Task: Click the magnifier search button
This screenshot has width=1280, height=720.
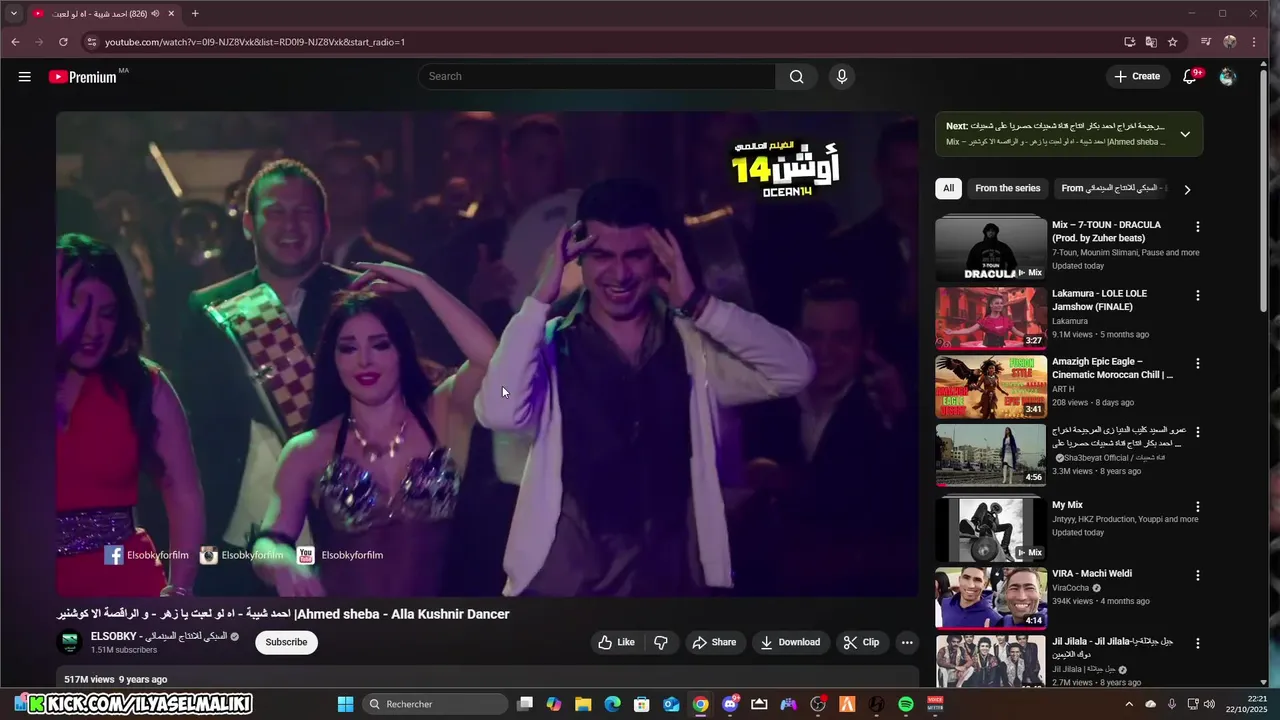Action: pos(796,76)
